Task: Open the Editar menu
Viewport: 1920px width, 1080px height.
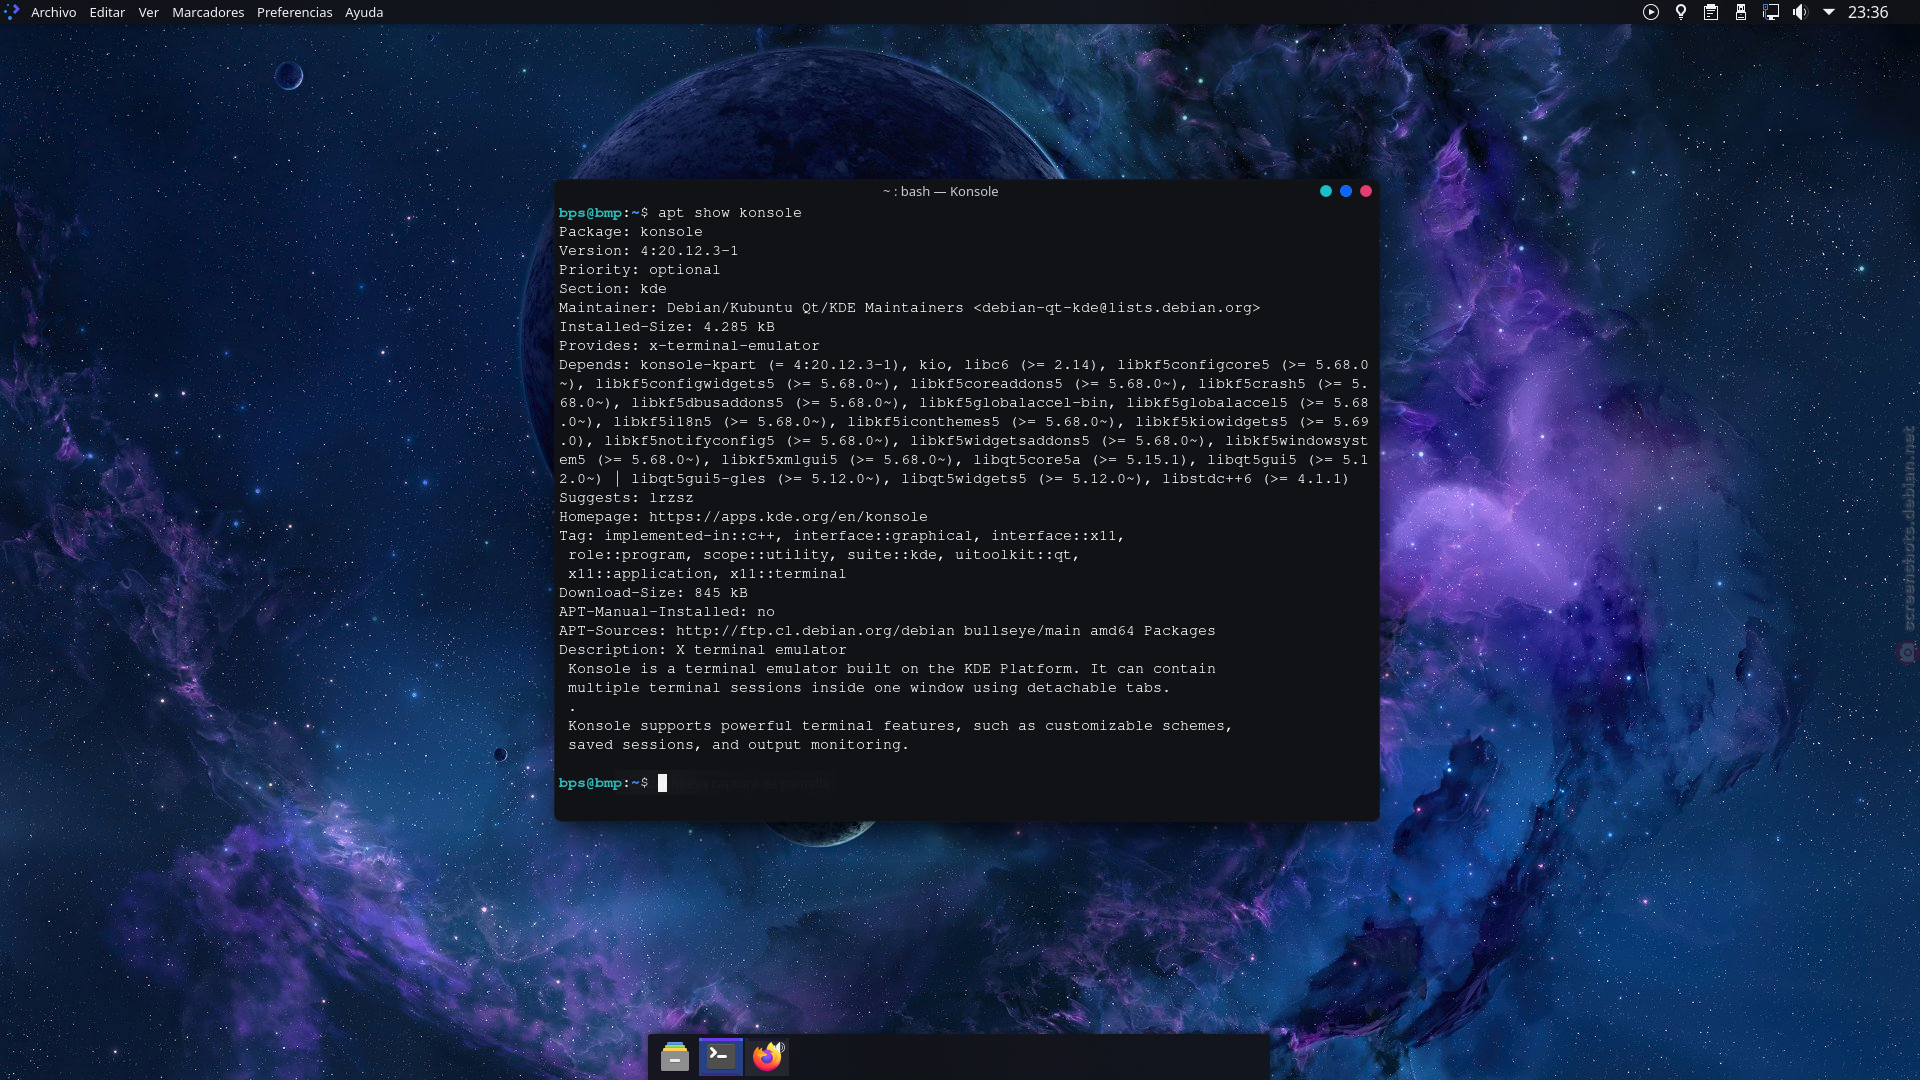Action: coord(107,12)
